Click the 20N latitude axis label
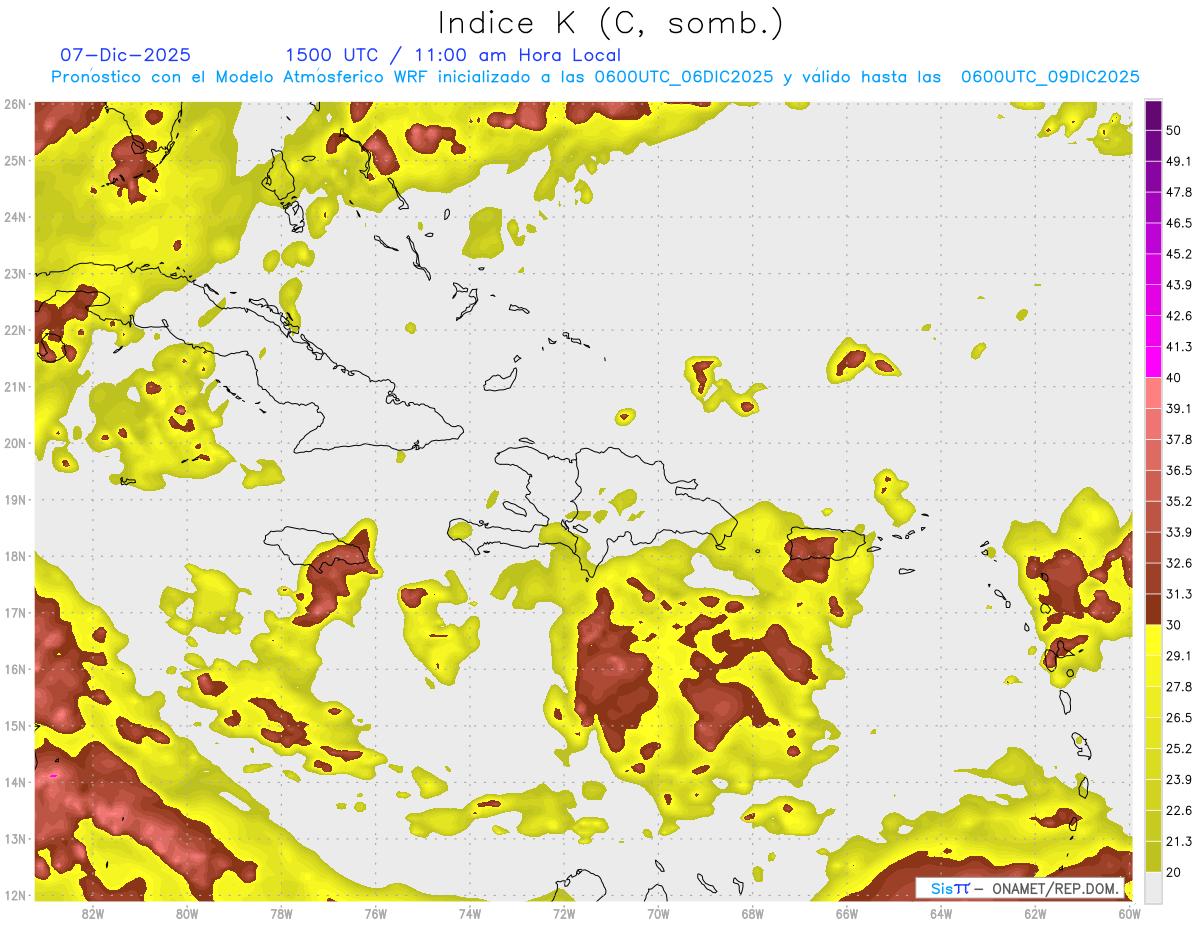 coord(14,443)
